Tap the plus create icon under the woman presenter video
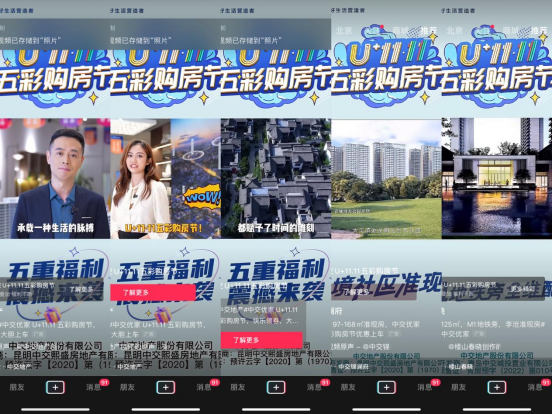552x414 pixels. tap(166, 387)
